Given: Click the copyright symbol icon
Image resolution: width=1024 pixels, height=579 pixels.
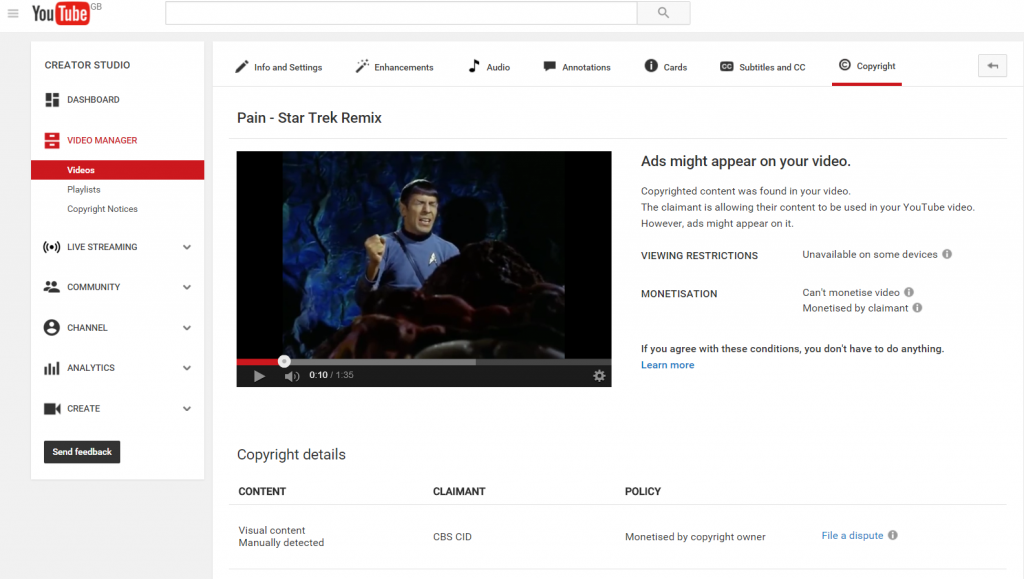Looking at the screenshot, I should point(844,65).
